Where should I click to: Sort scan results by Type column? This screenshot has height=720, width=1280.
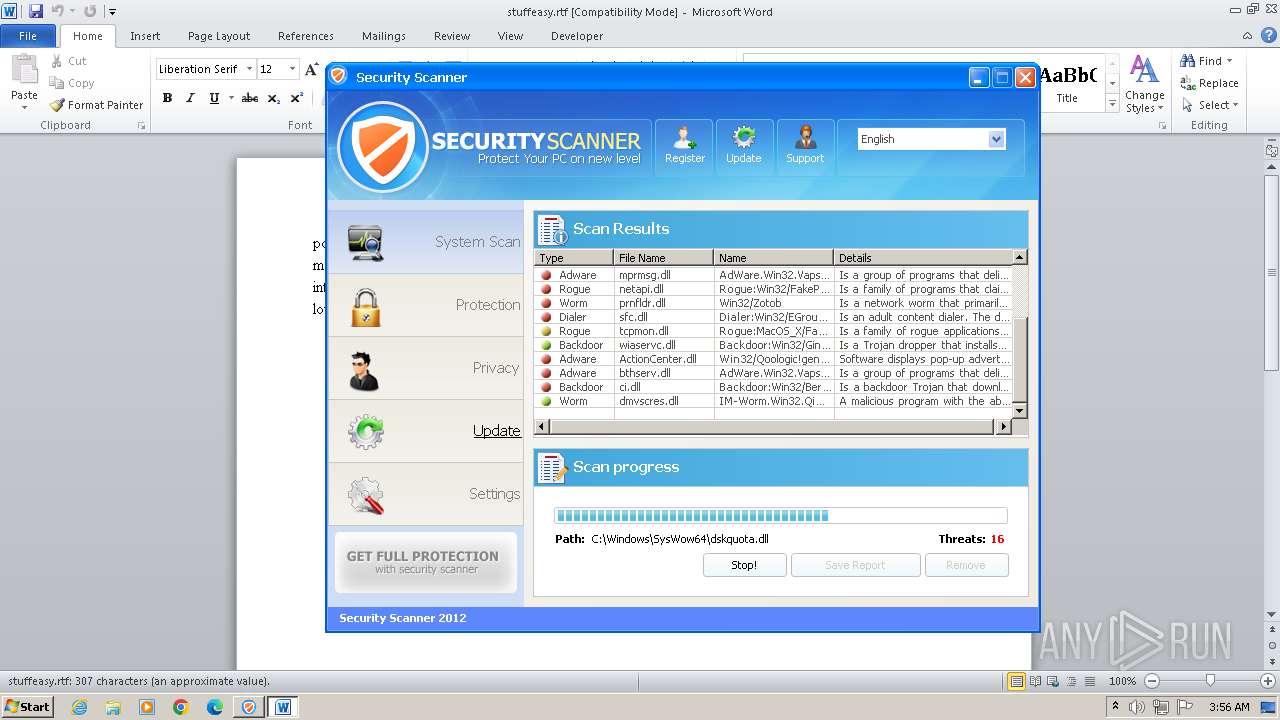point(574,258)
